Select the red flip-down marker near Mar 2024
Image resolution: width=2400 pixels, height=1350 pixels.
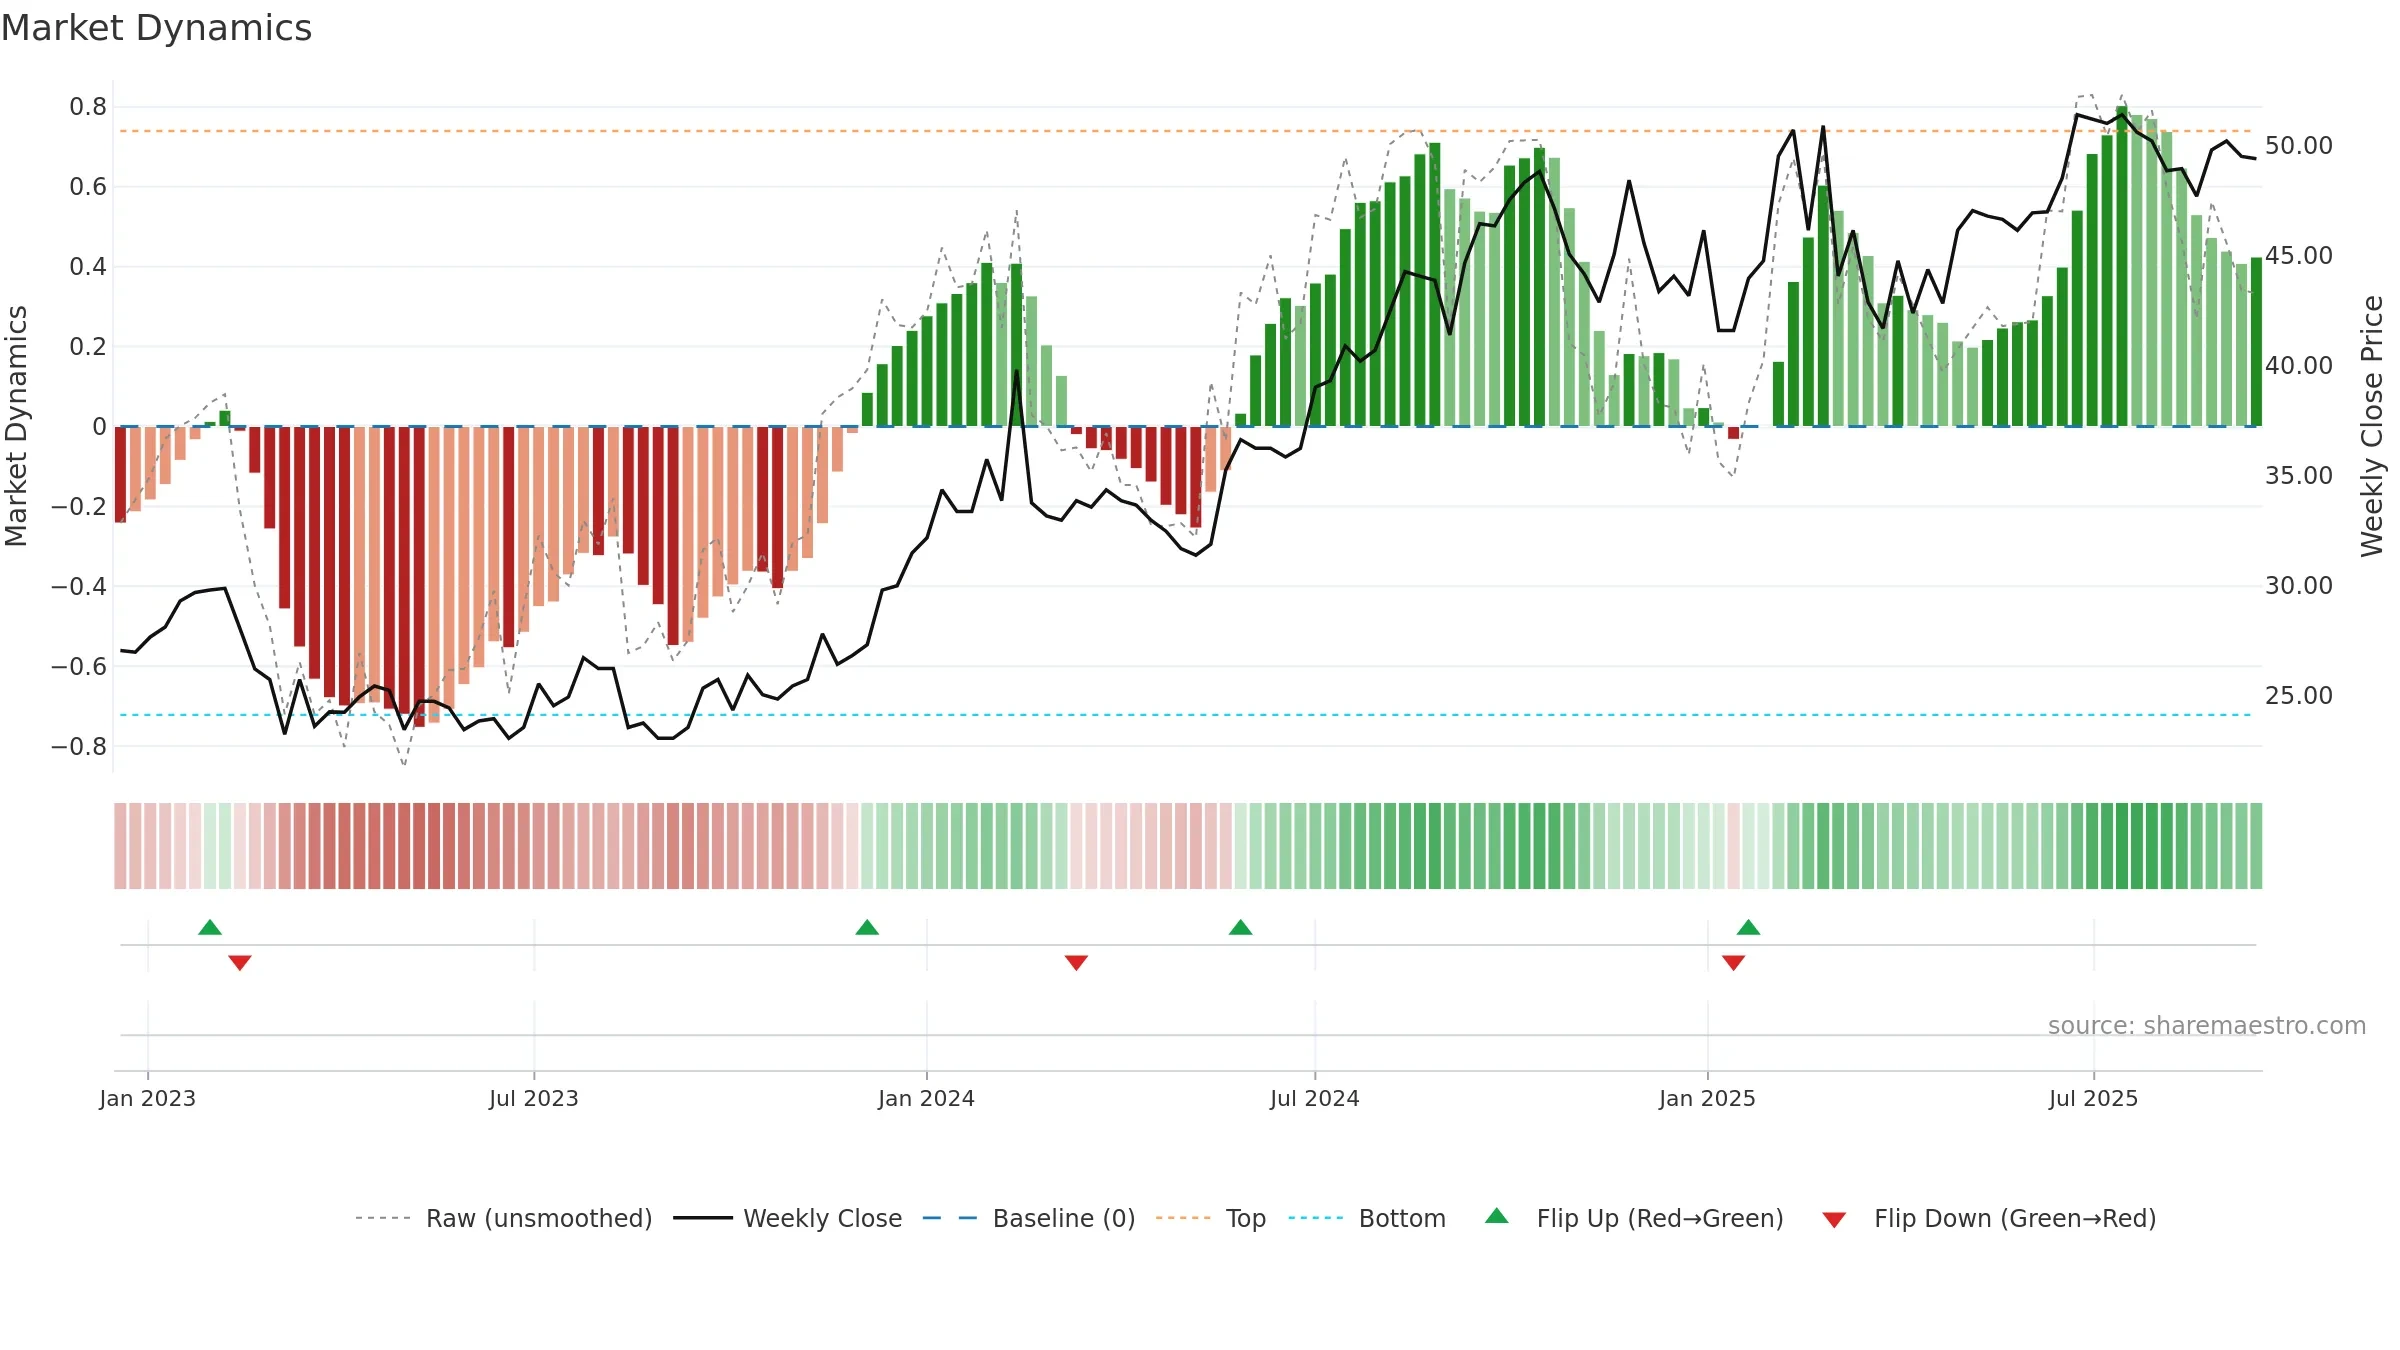point(1076,963)
